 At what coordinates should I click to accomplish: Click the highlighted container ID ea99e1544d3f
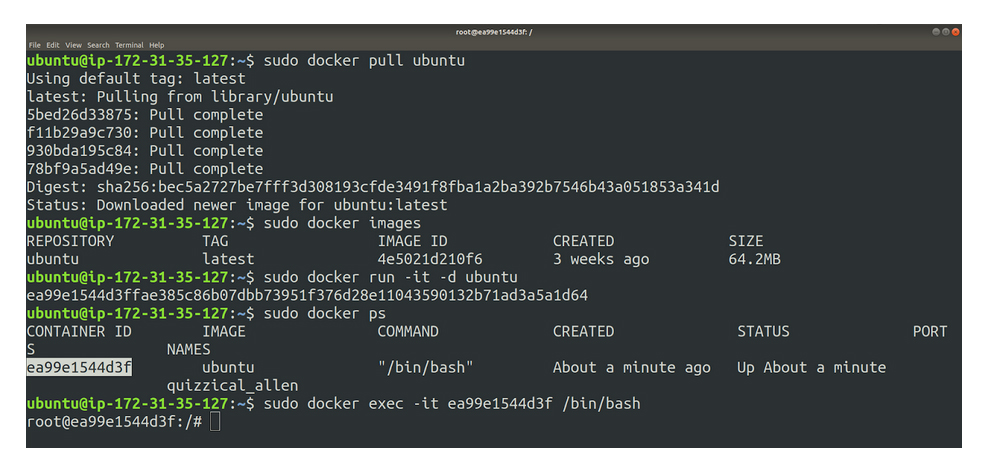(79, 367)
